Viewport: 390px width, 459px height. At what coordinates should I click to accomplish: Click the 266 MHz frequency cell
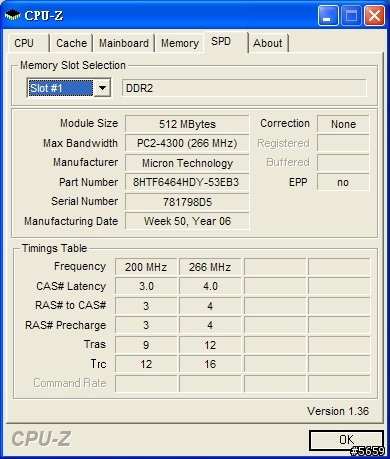point(210,267)
